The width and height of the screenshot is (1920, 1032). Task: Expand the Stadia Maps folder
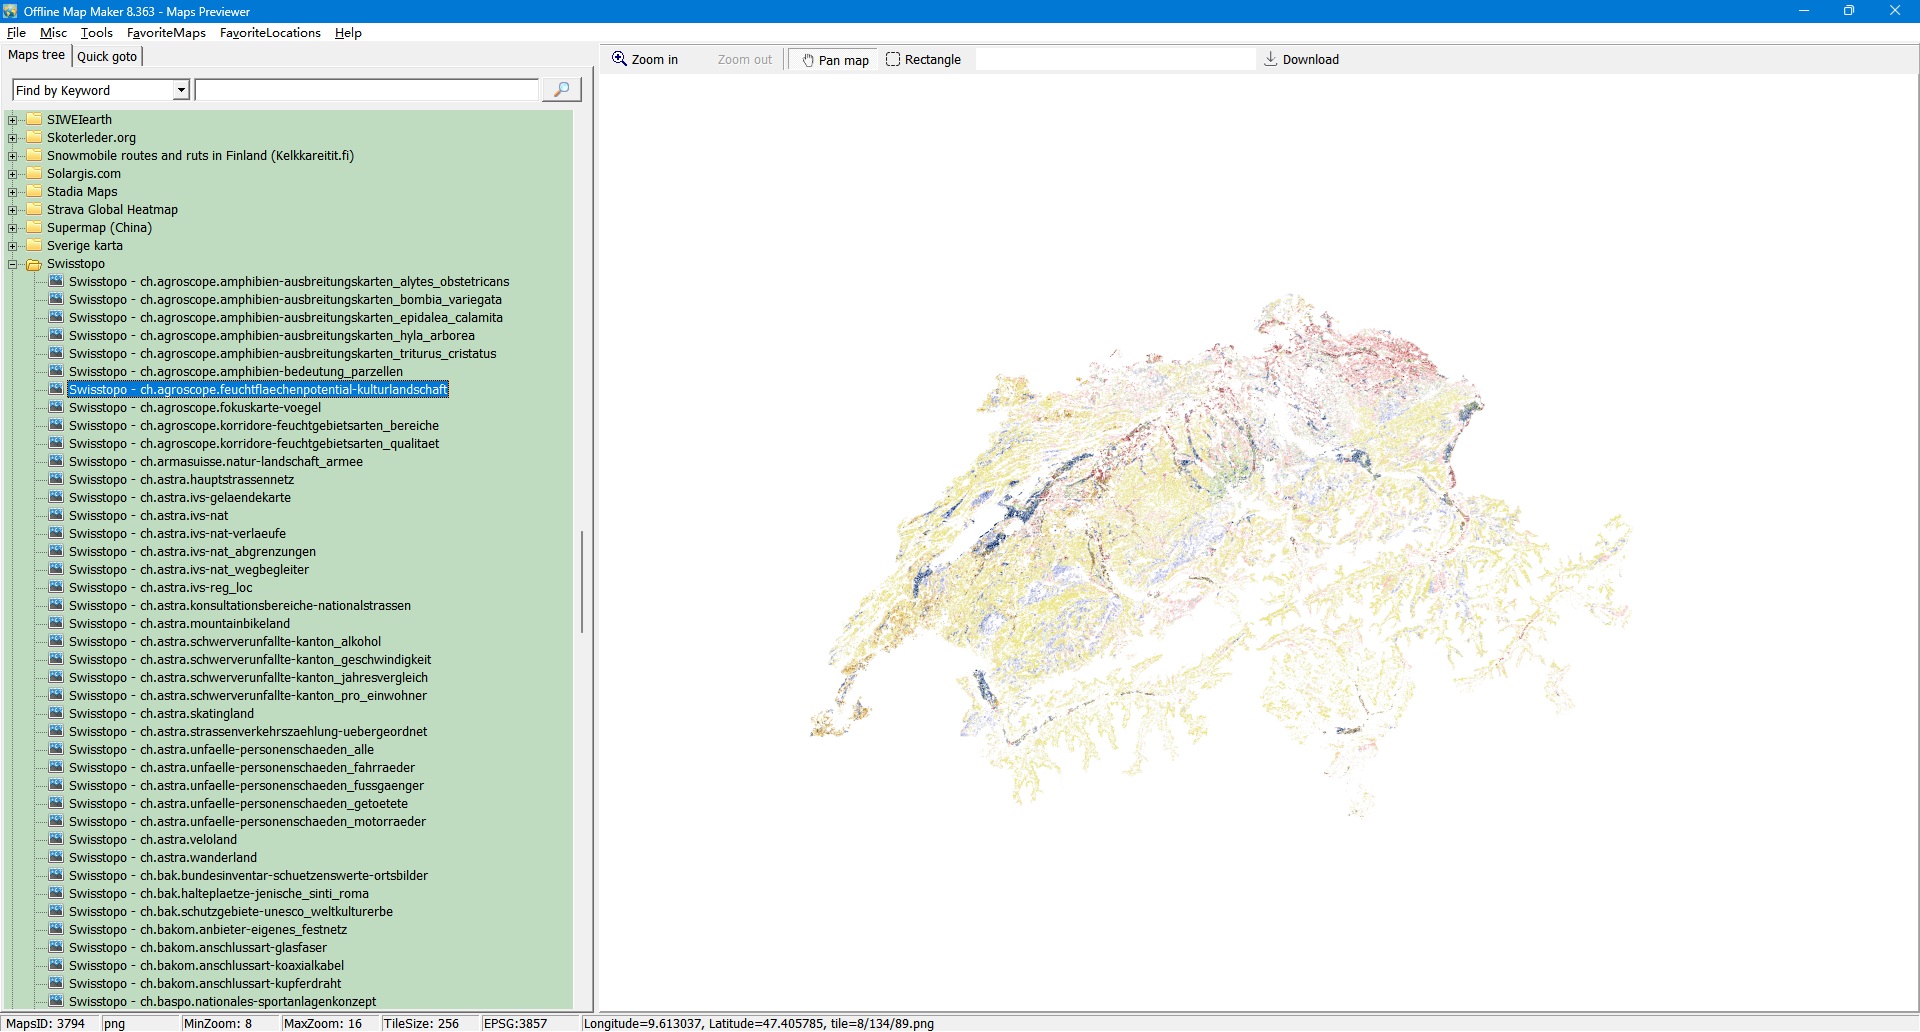click(x=13, y=192)
